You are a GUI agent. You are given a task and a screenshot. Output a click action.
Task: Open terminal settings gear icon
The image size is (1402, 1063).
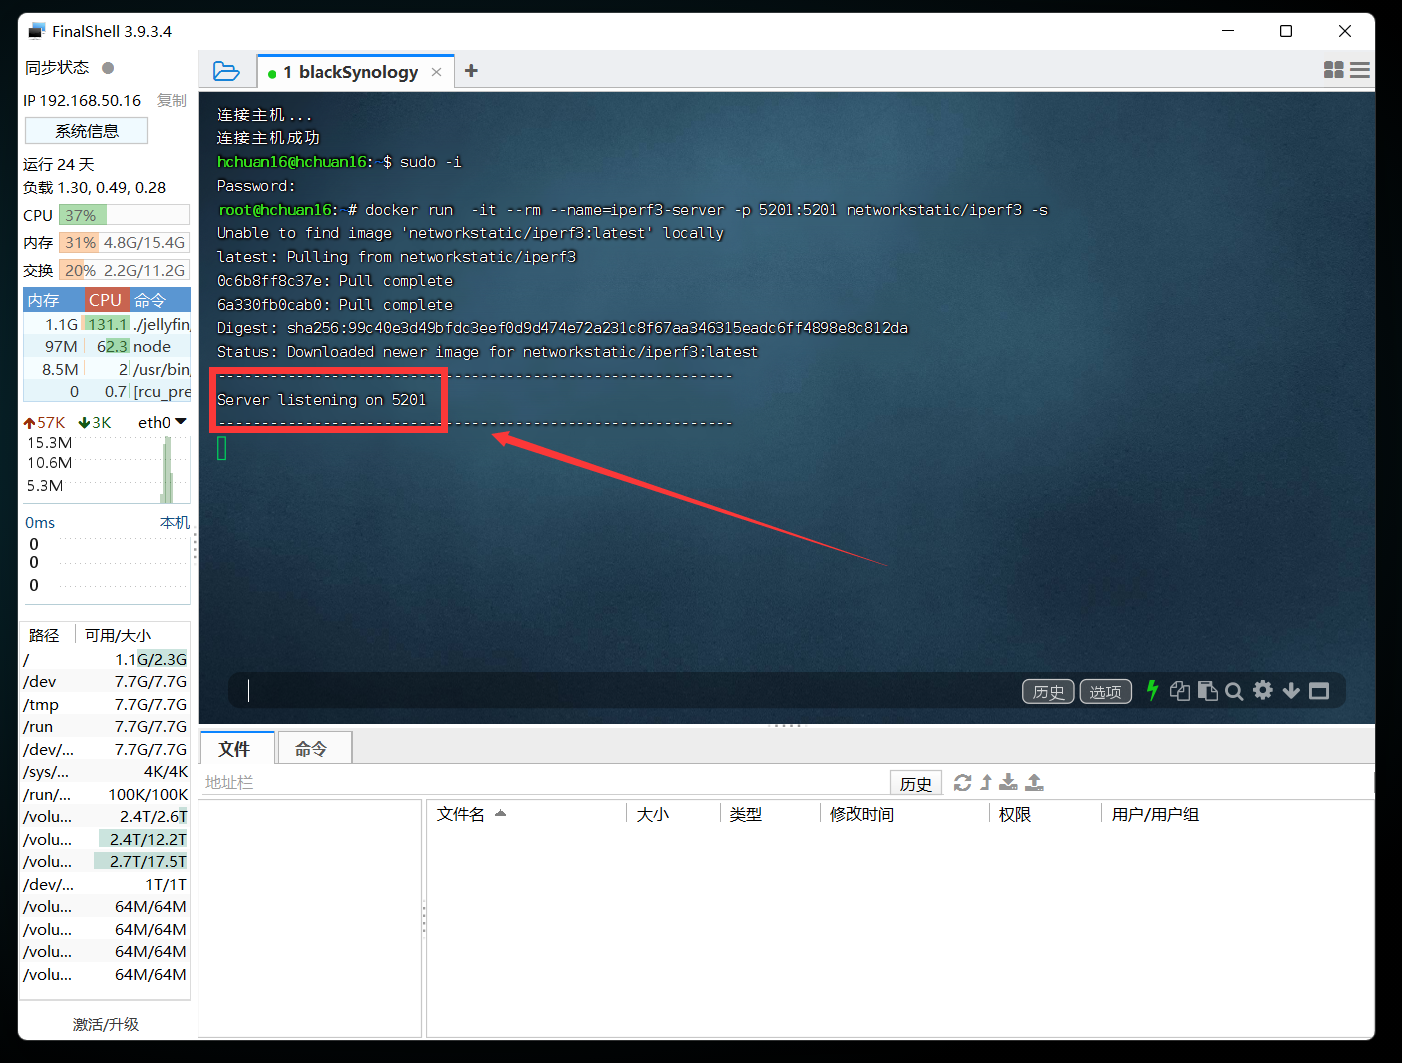pos(1263,690)
